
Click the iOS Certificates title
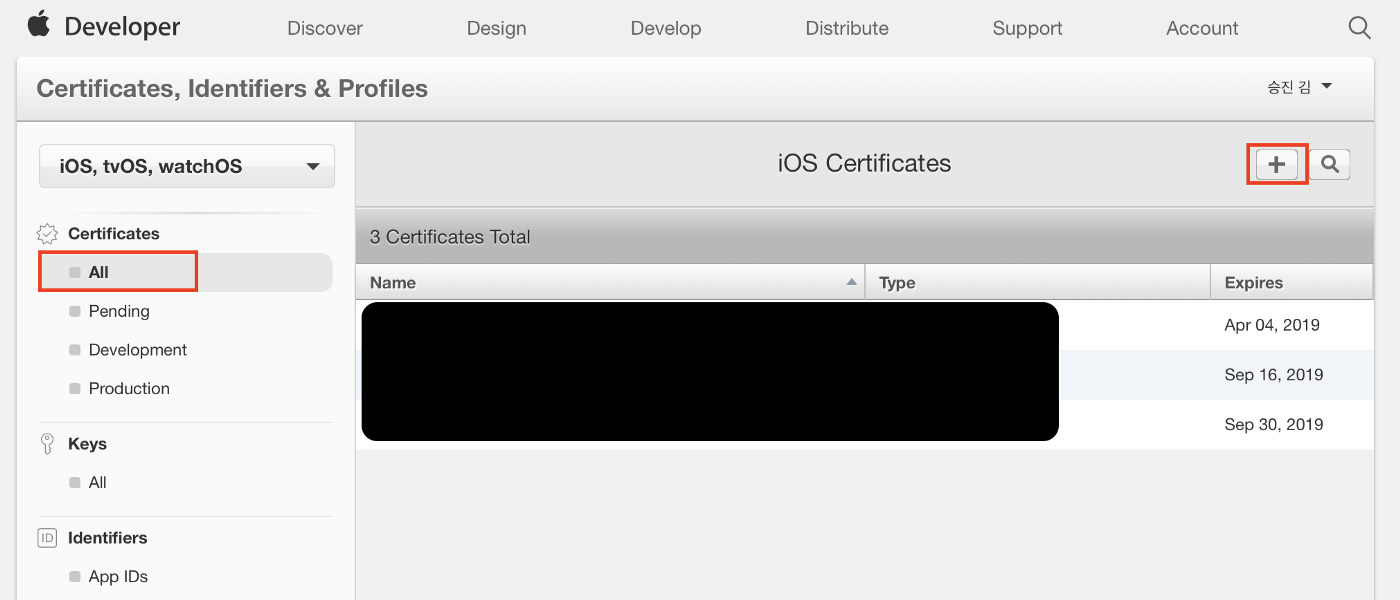coord(864,163)
